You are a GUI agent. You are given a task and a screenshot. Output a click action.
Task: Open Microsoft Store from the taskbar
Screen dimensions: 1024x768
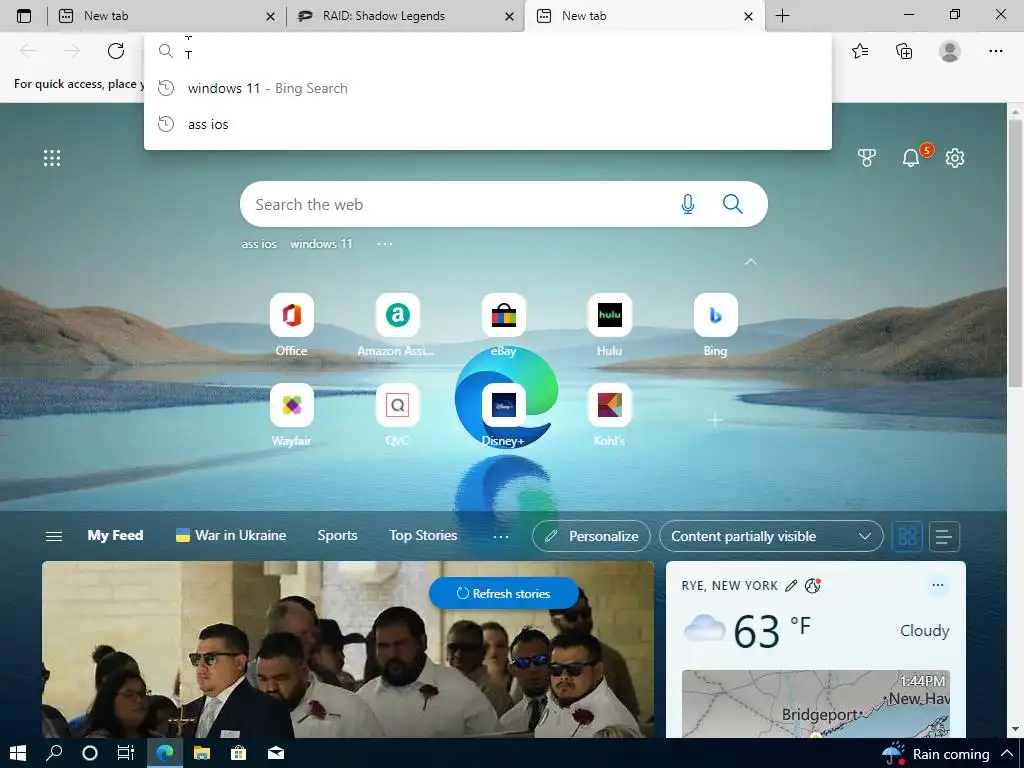pyautogui.click(x=238, y=753)
